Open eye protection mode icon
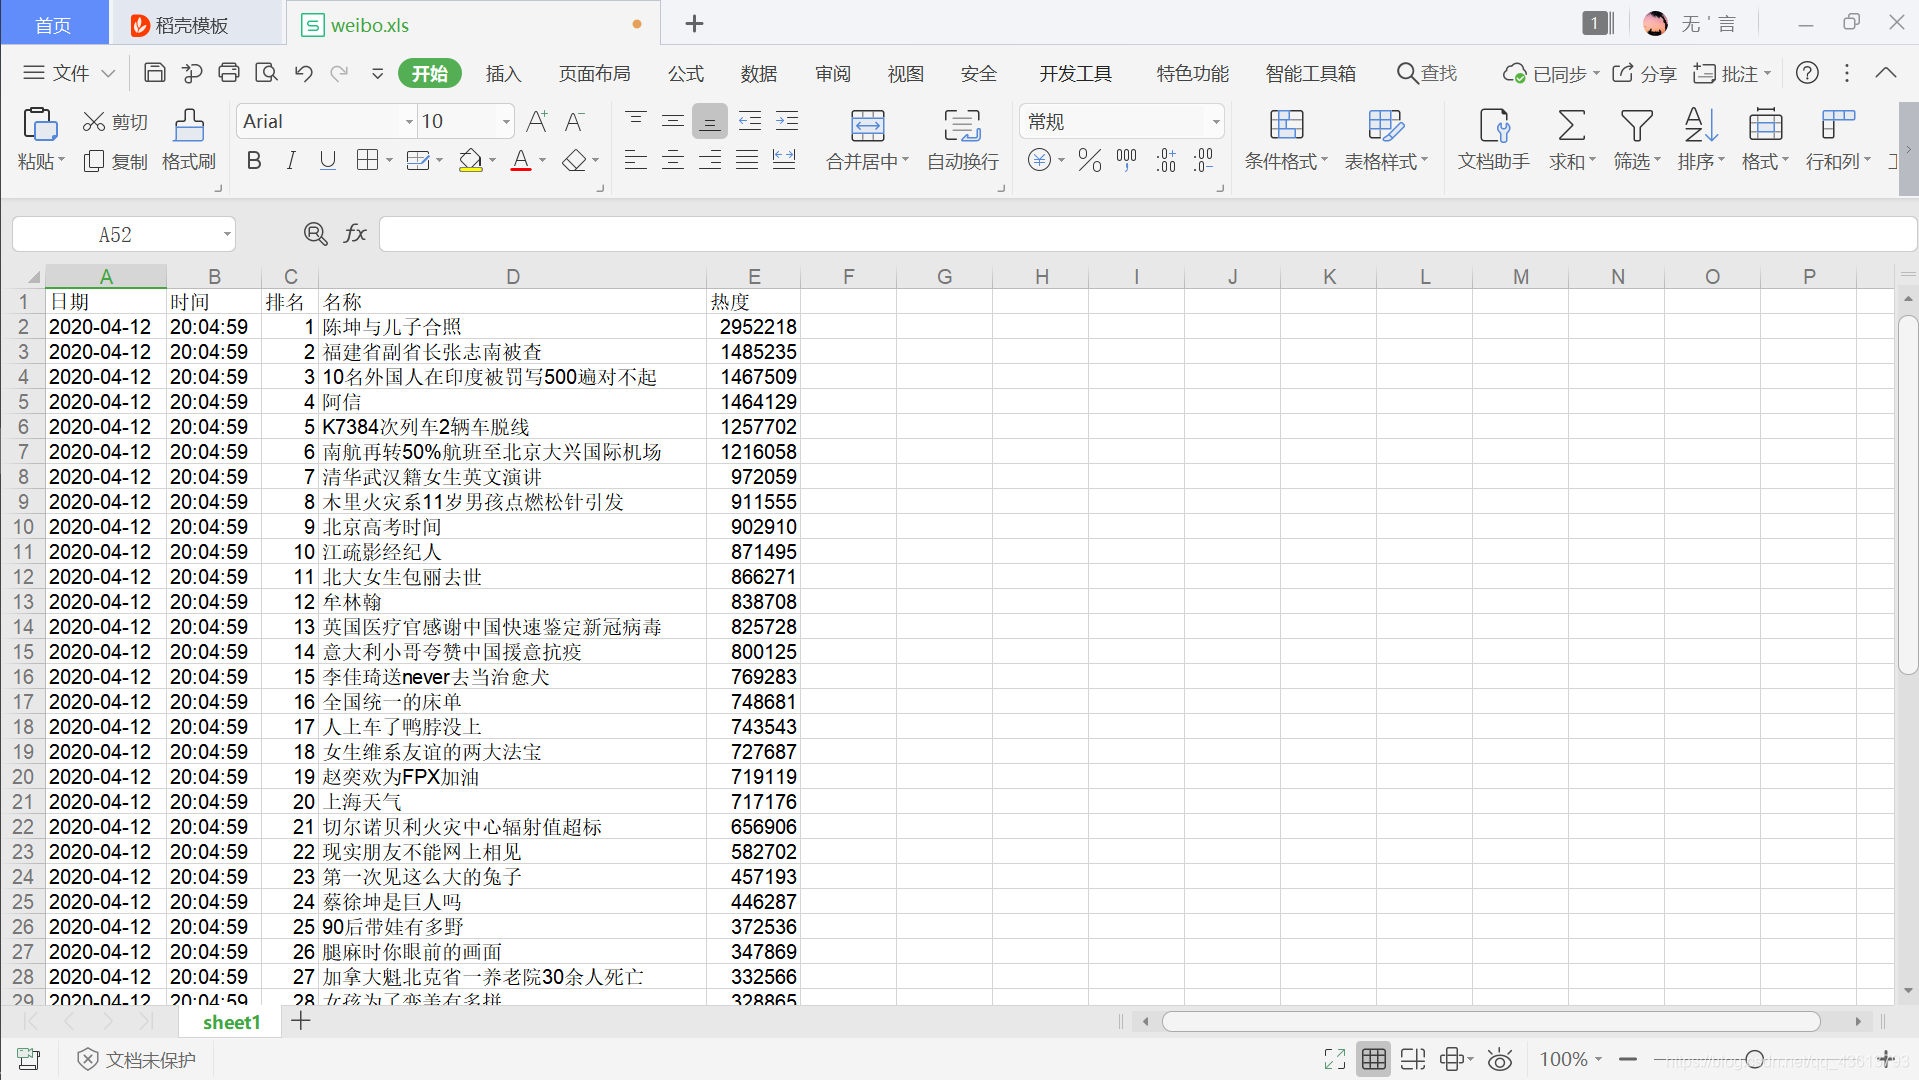The image size is (1919, 1080). 1499,1059
